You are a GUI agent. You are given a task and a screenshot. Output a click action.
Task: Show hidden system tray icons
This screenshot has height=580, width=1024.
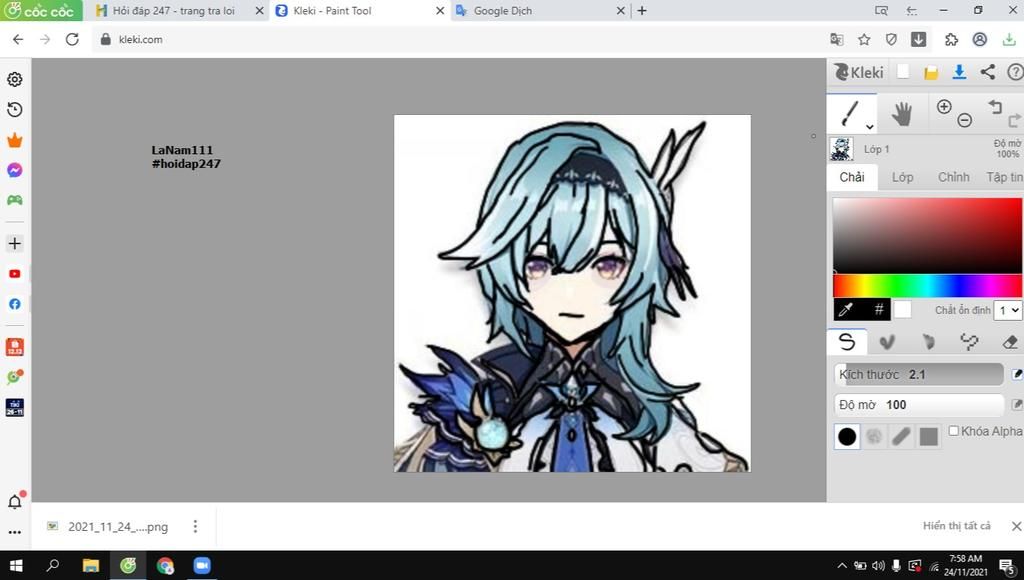[842, 566]
